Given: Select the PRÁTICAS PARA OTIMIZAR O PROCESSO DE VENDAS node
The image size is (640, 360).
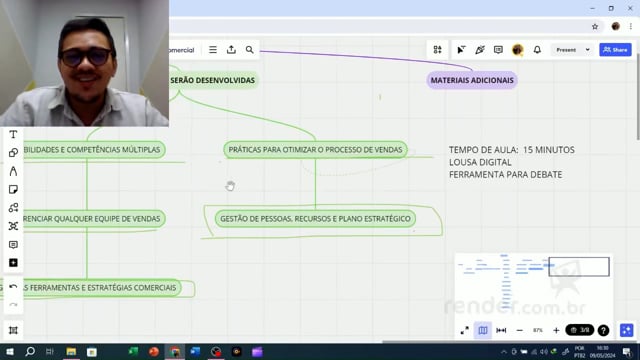Looking at the screenshot, I should click(315, 150).
